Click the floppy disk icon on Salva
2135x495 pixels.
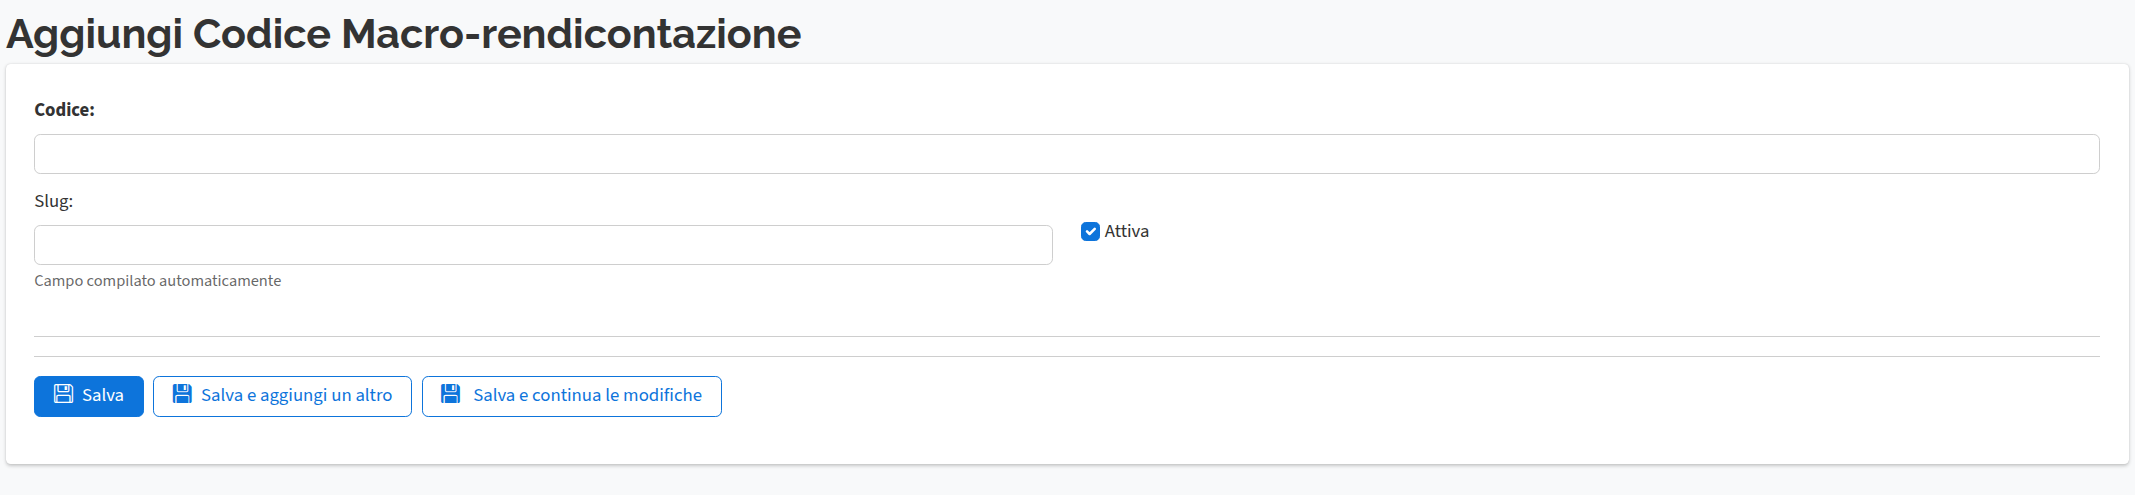(x=63, y=394)
